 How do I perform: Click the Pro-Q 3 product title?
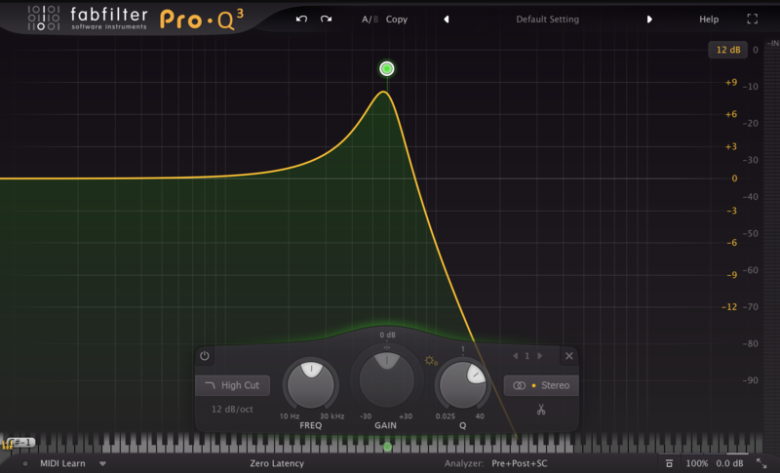coord(202,19)
